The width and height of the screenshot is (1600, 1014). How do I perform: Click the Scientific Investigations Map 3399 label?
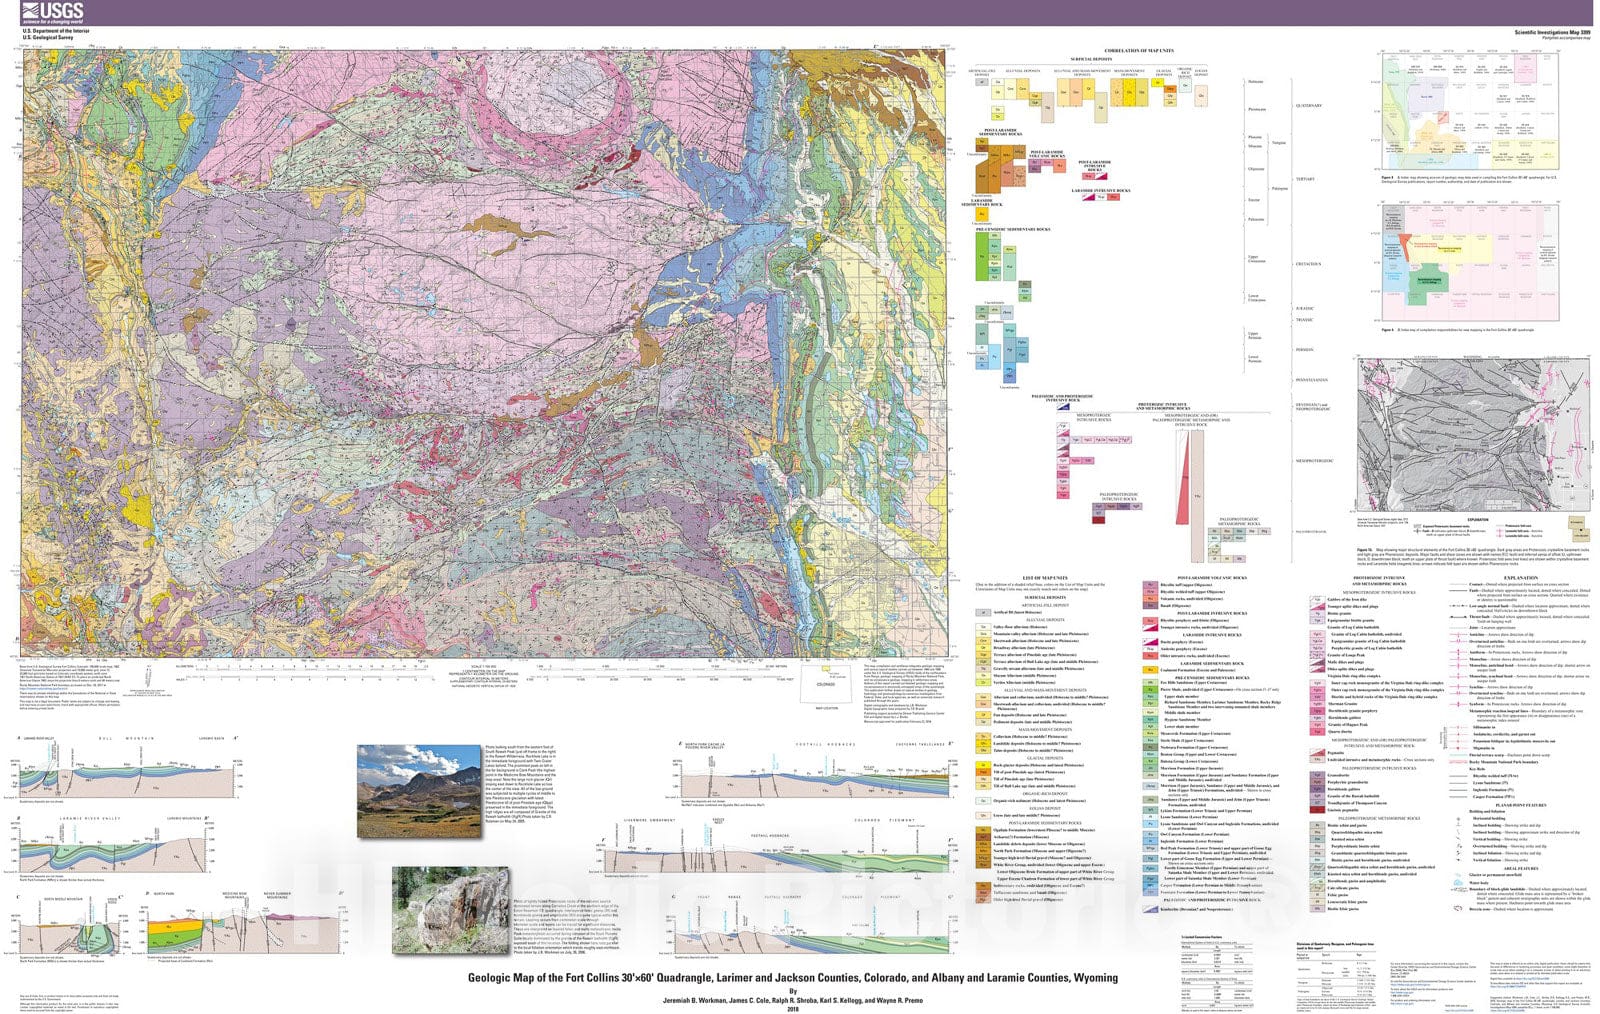pos(1552,32)
